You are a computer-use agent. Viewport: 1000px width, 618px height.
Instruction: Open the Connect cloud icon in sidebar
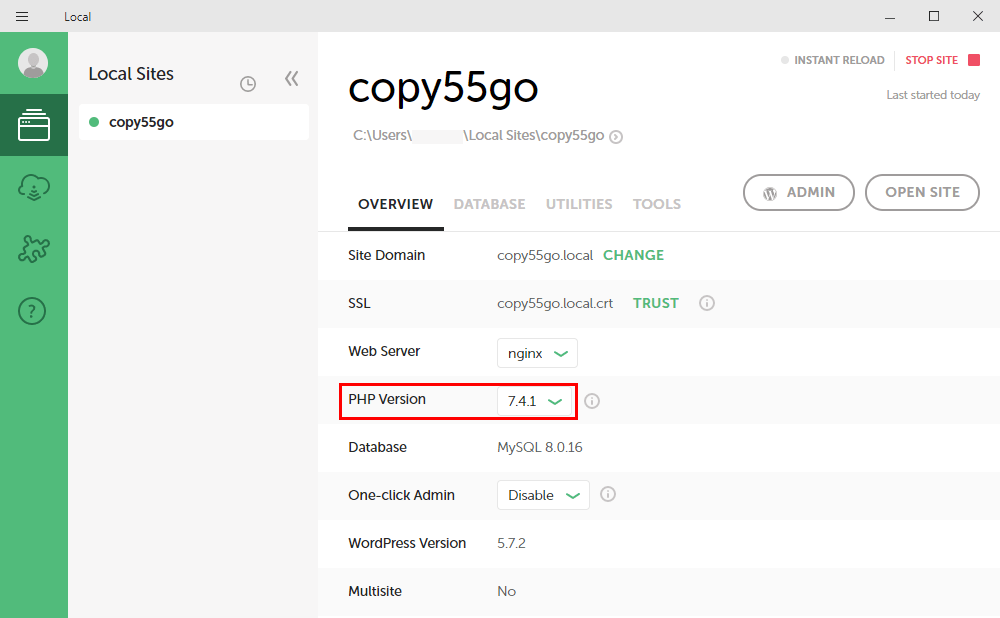(x=34, y=188)
